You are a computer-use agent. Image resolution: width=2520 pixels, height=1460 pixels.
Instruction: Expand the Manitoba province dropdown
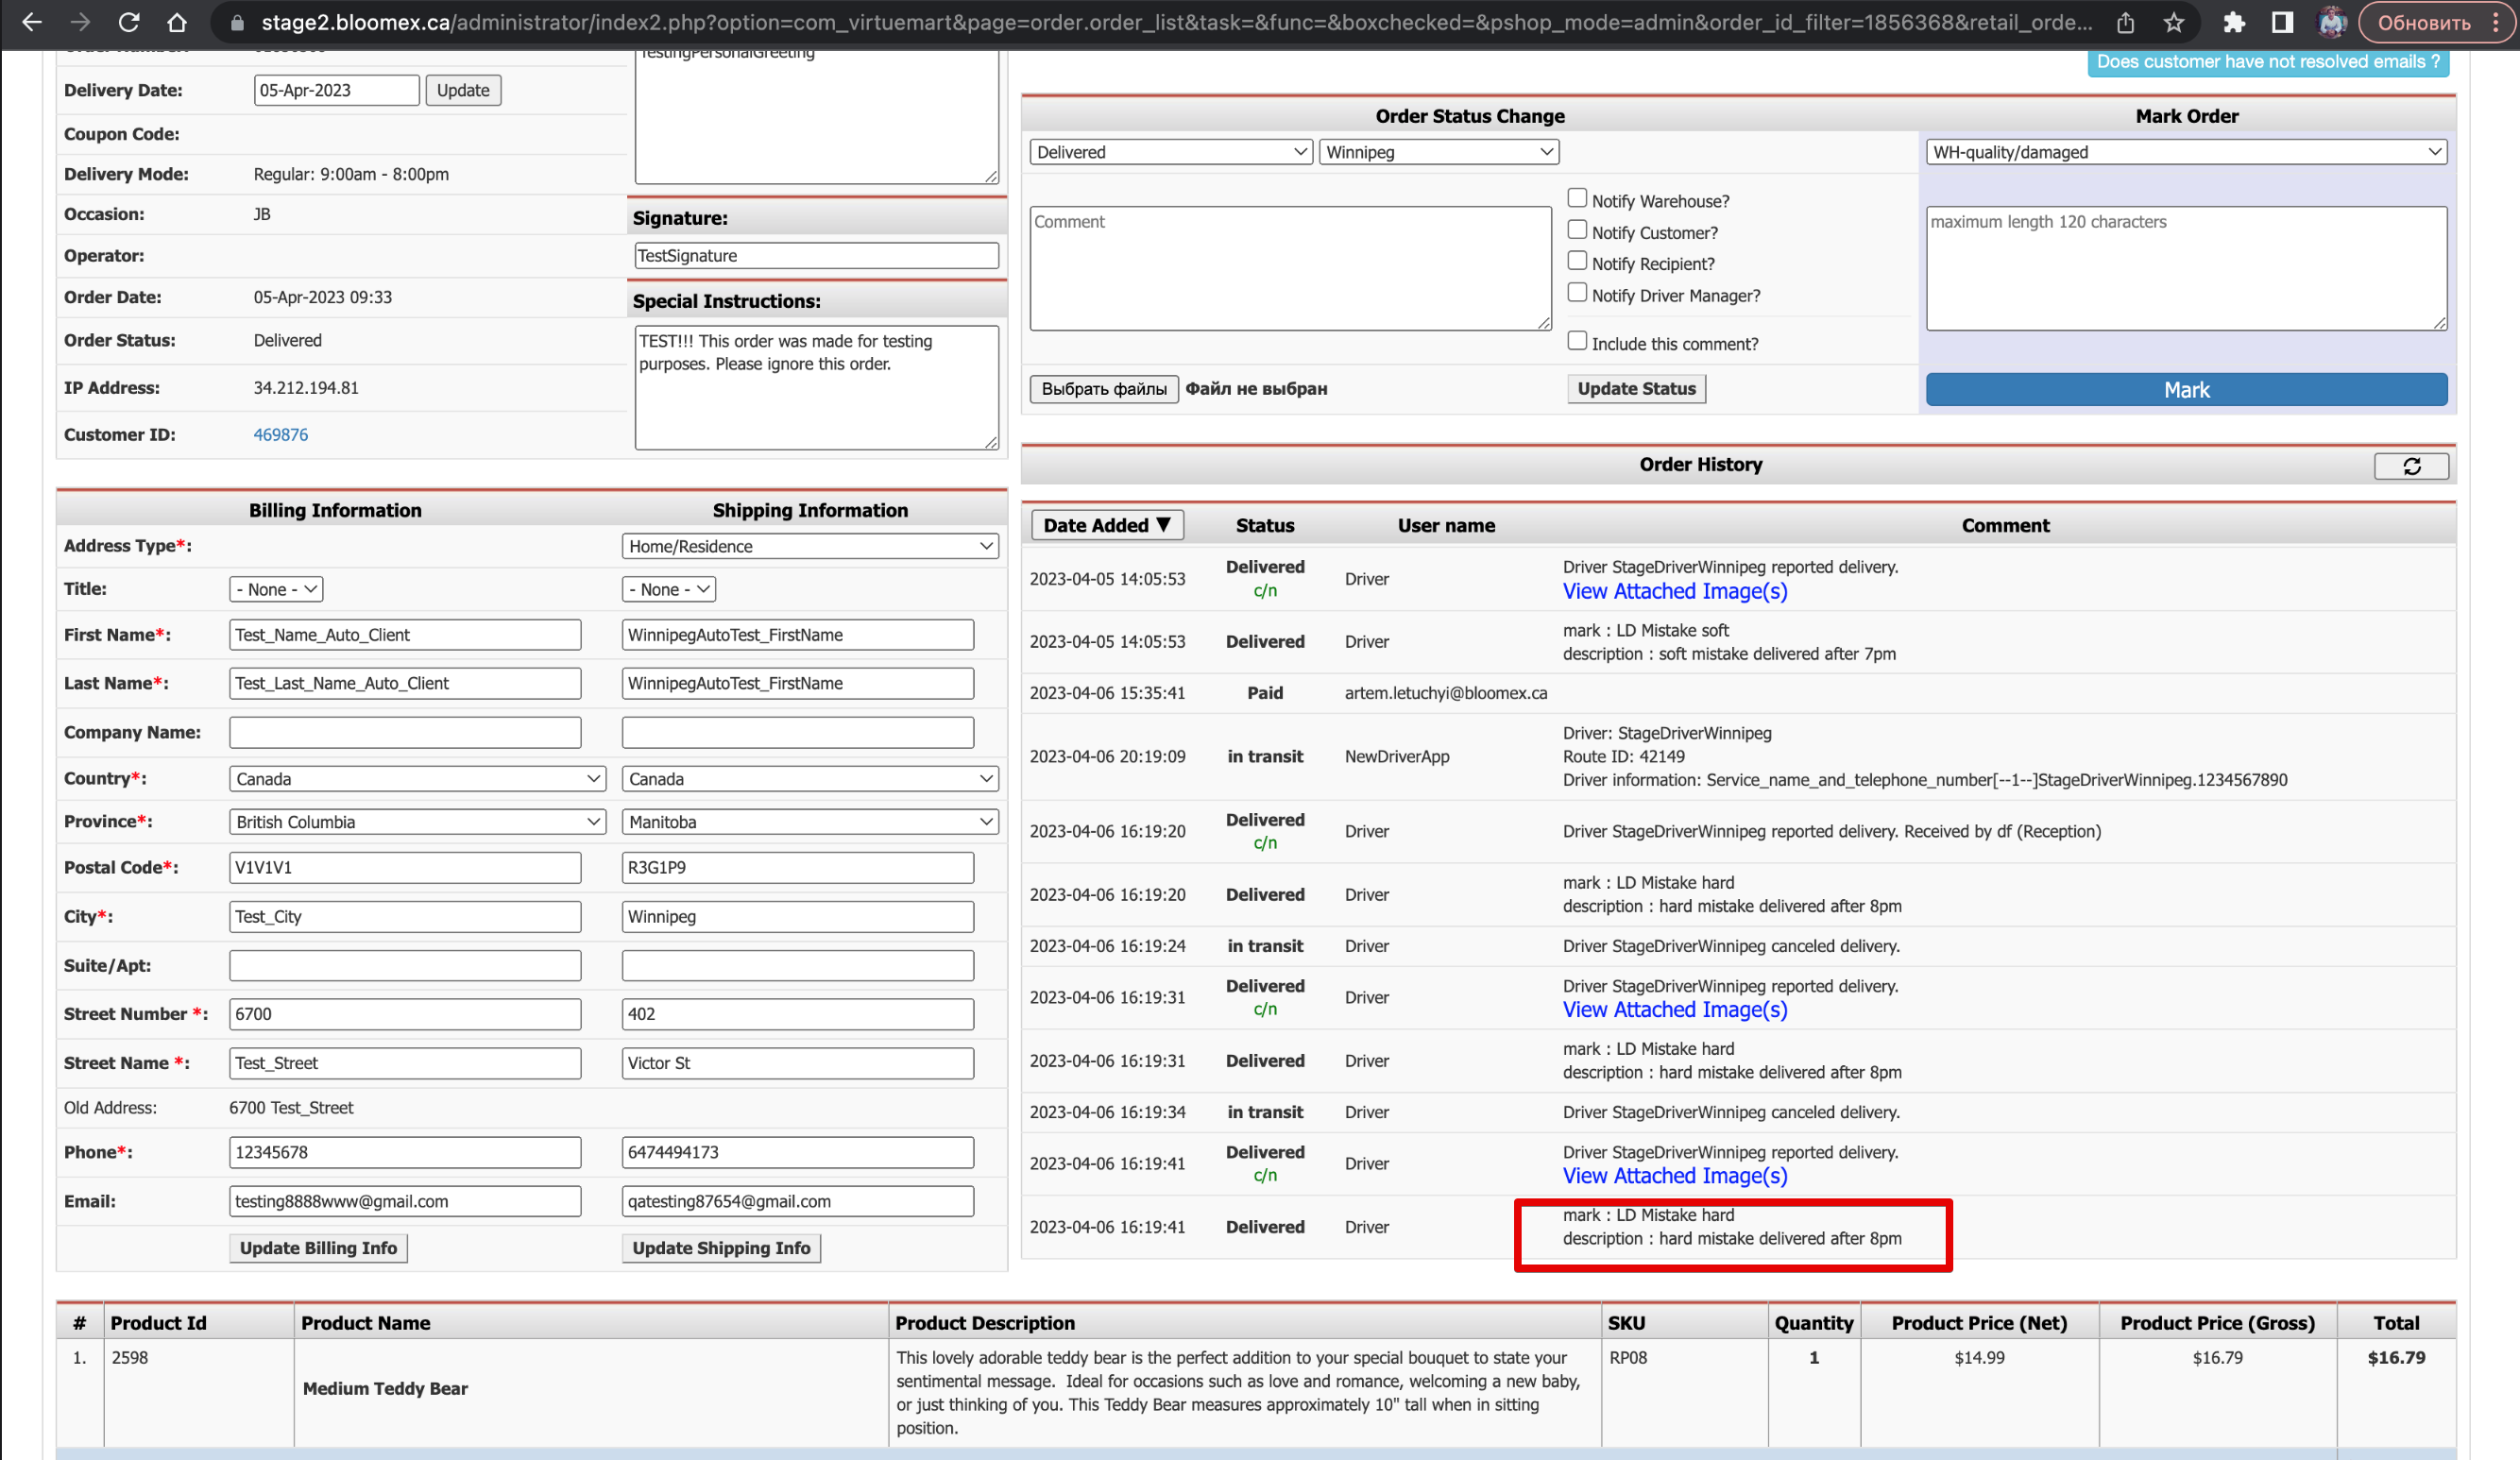click(810, 822)
